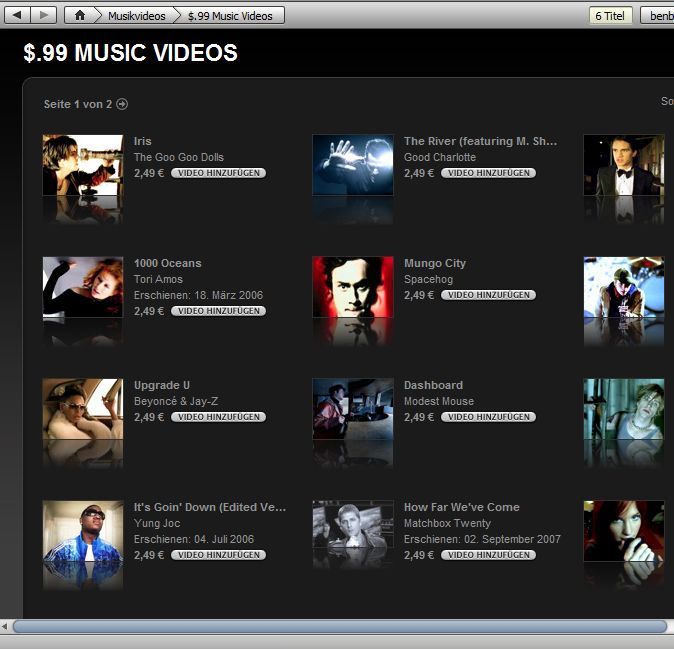674x649 pixels.
Task: Add the Dashboard video
Action: 488,417
